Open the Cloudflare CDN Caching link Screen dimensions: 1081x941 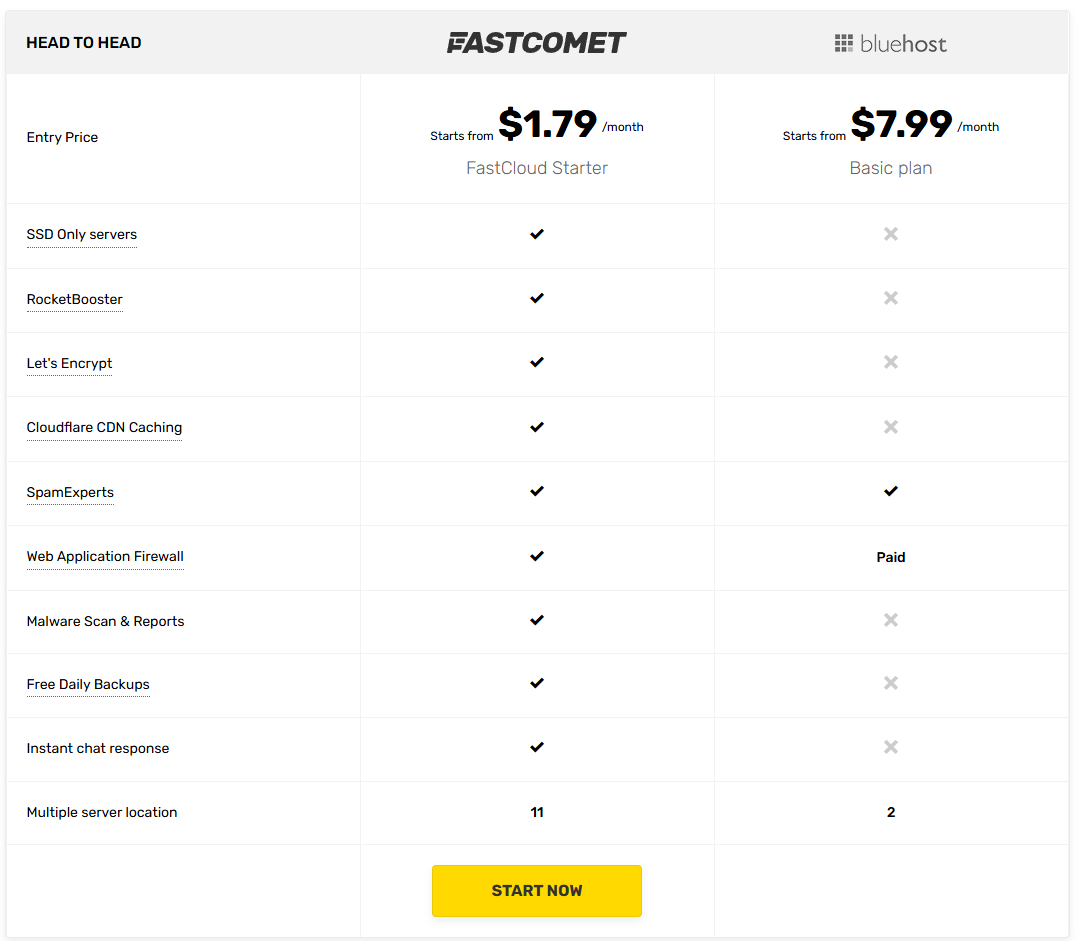[x=104, y=427]
